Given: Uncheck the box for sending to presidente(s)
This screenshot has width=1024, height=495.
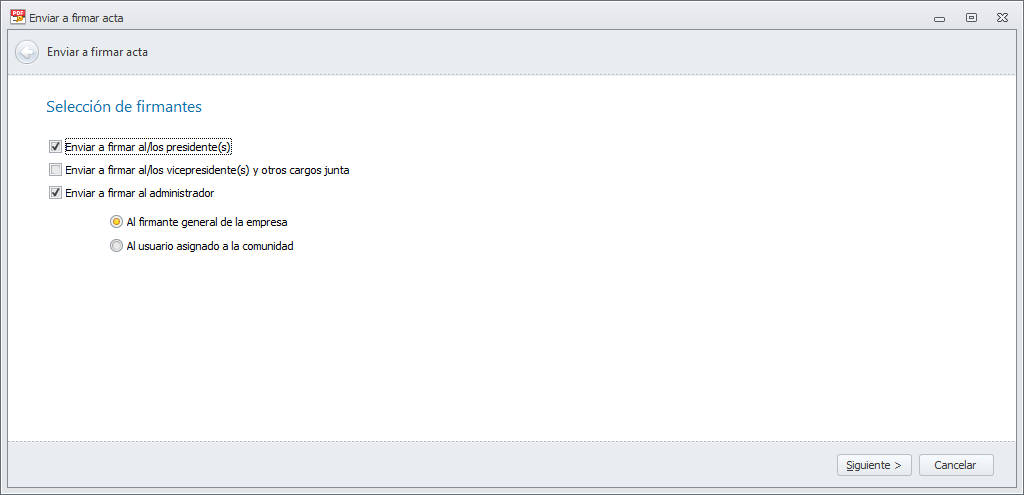Looking at the screenshot, I should [x=55, y=146].
